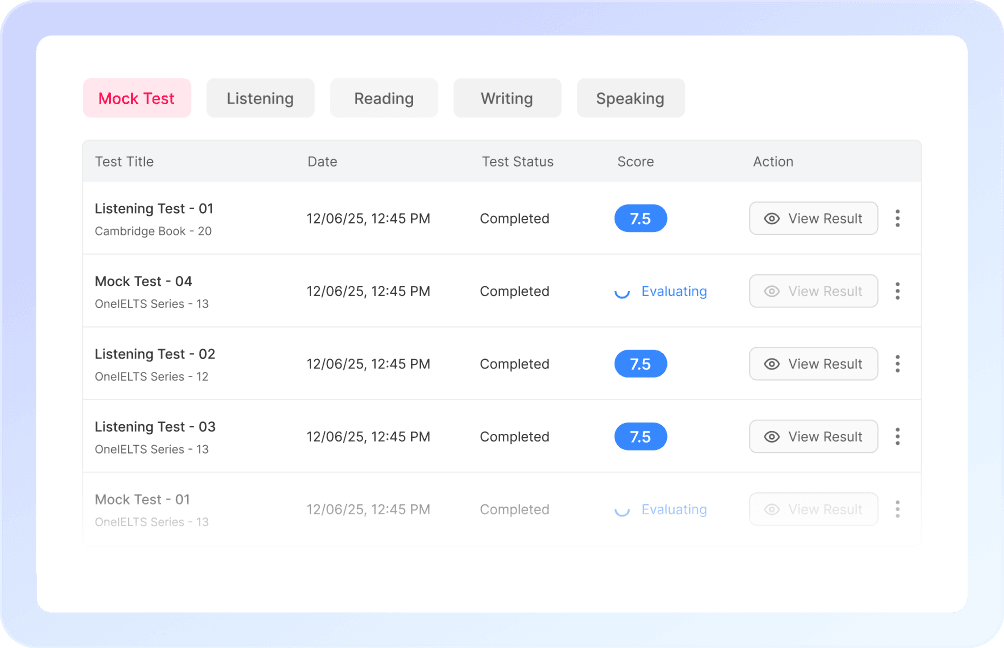The height and width of the screenshot is (648, 1004).
Task: Click the Evaluating status of Mock Test - 01
Action: pos(674,509)
